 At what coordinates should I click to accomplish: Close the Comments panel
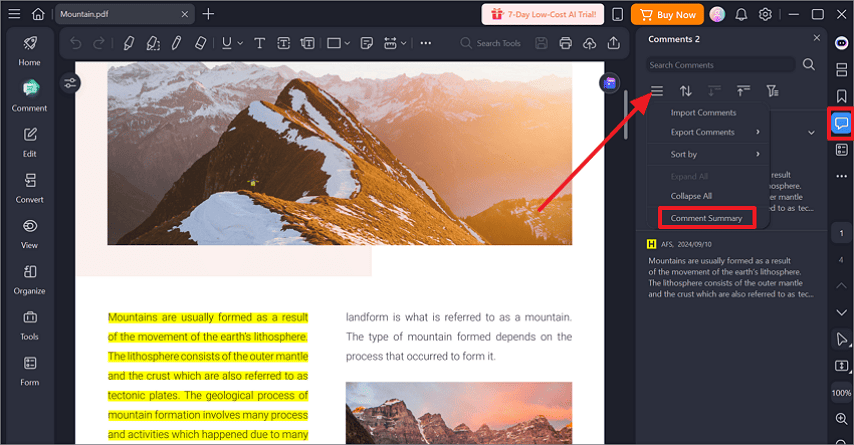click(816, 38)
